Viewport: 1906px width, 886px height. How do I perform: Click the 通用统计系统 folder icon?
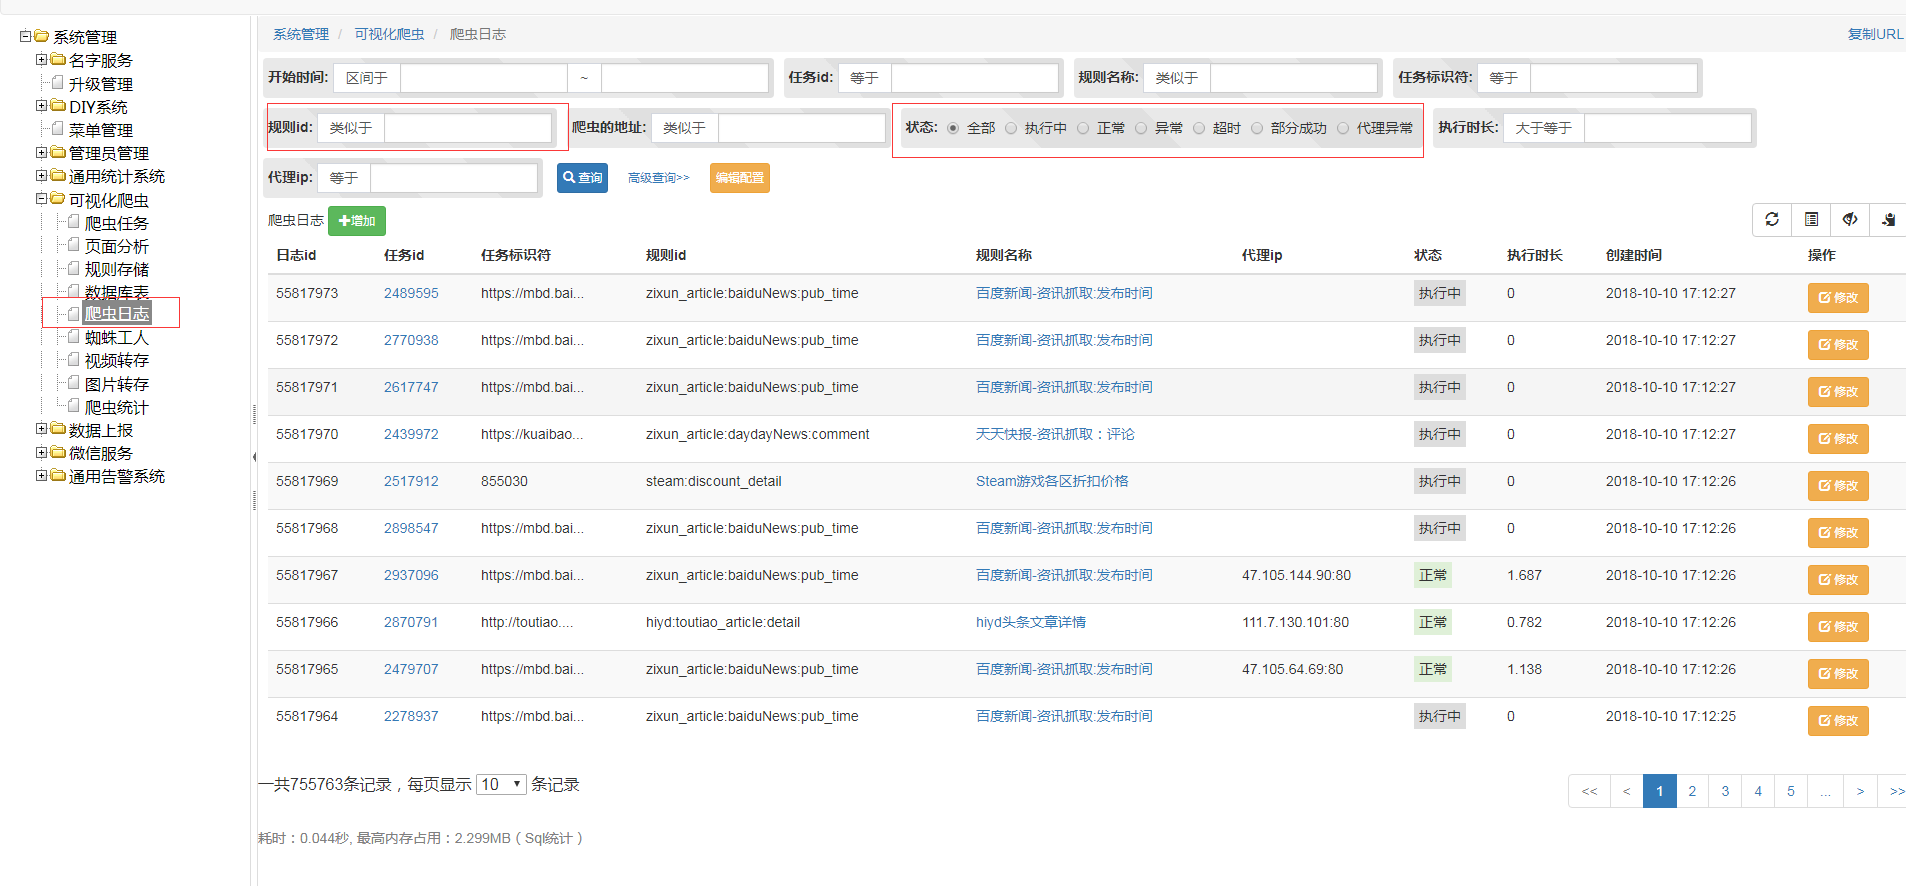(x=58, y=175)
